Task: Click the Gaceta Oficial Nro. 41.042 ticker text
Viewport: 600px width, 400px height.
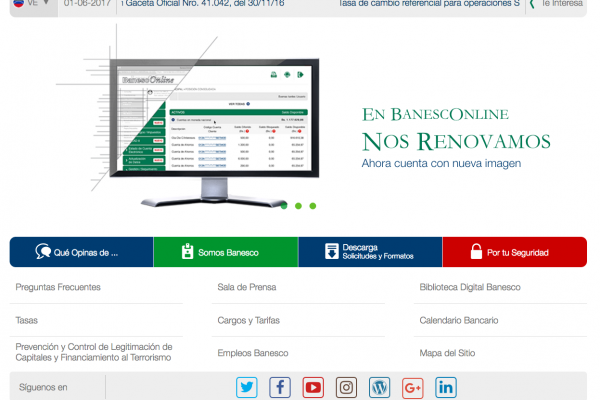Action: point(205,3)
